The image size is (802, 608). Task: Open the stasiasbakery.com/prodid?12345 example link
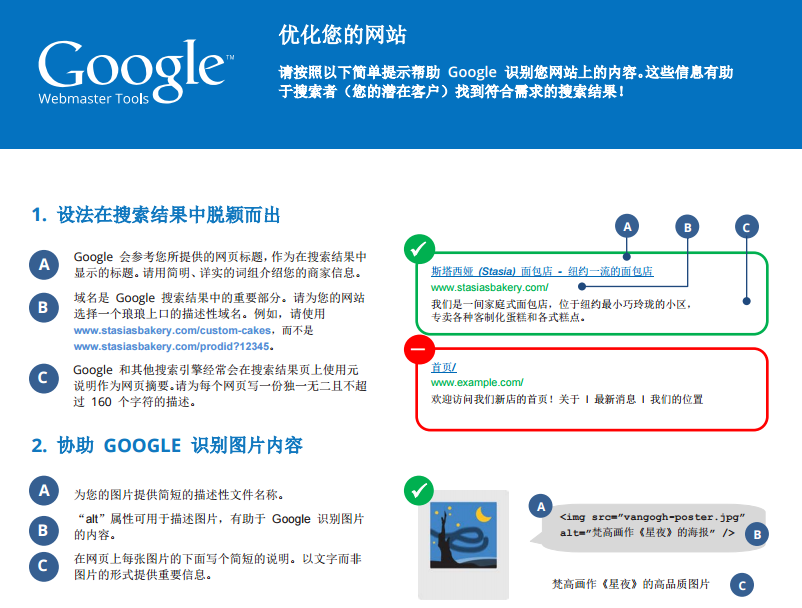coord(171,346)
